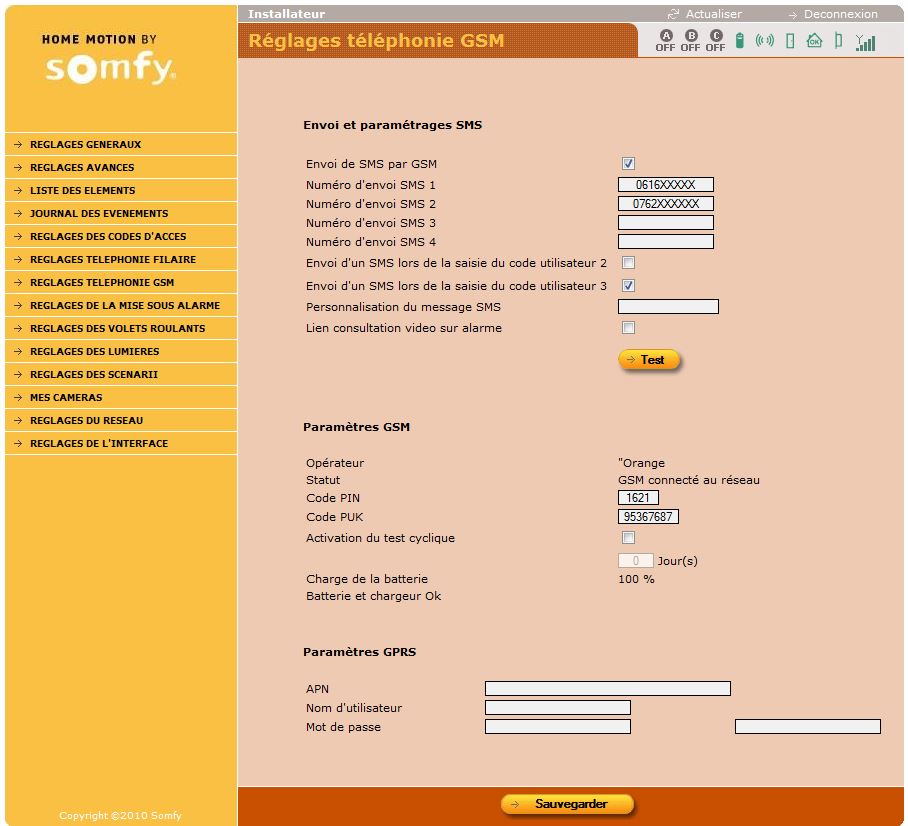Open JOURNAL DES EVENEMENTS menu entry
This screenshot has width=908, height=826.
pos(99,214)
